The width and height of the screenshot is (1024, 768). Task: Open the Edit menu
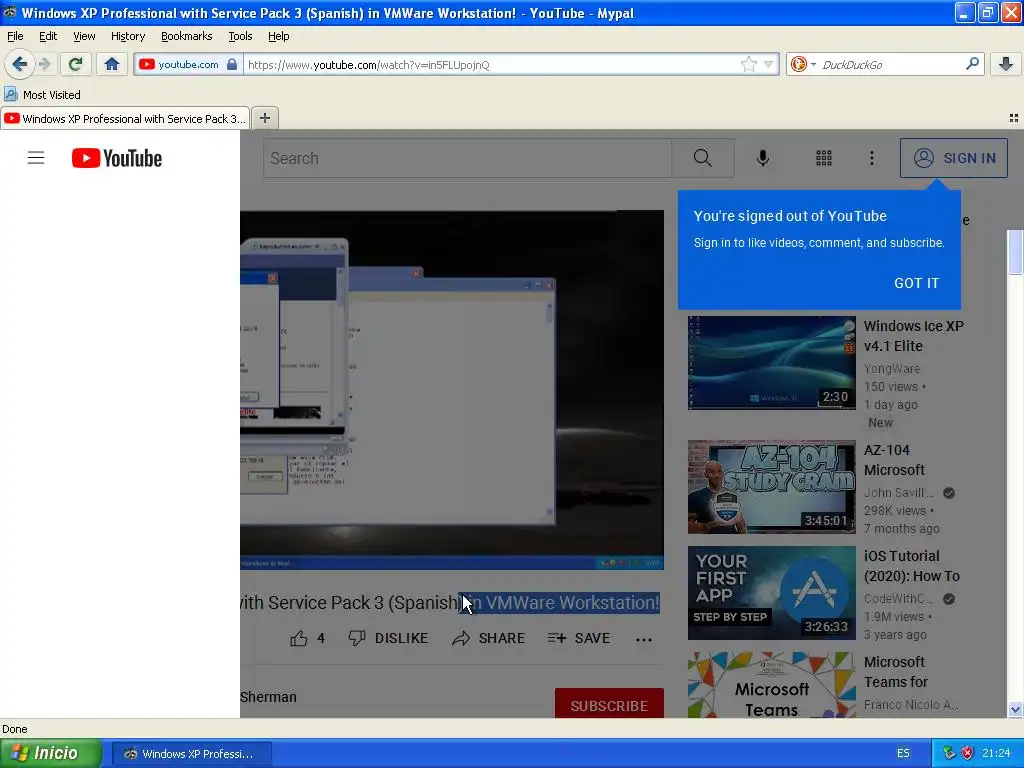pyautogui.click(x=48, y=36)
